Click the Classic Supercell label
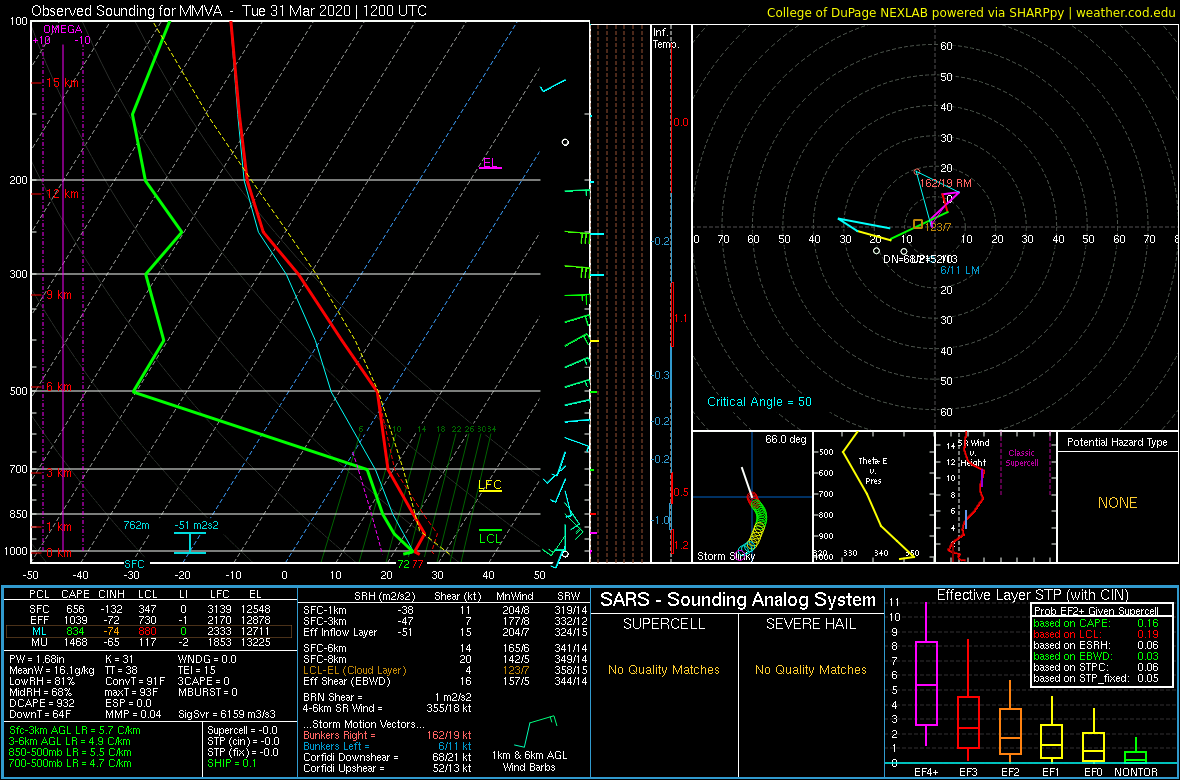1180x780 pixels. [x=1023, y=458]
